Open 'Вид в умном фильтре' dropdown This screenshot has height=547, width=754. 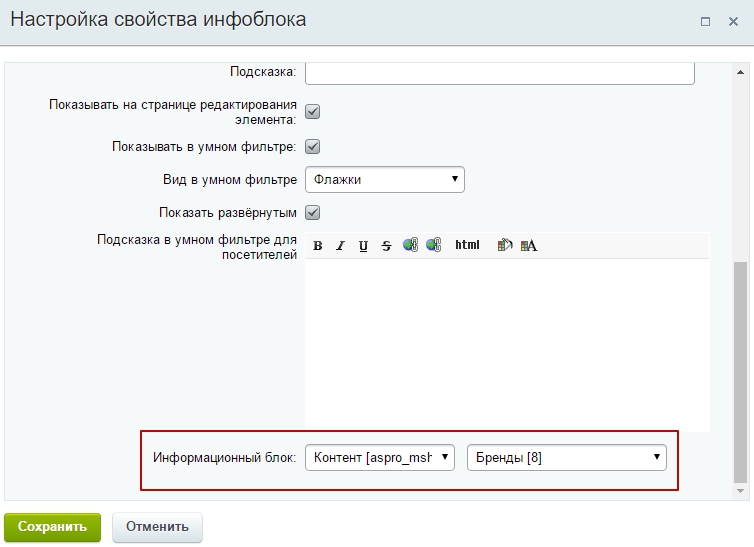click(384, 180)
